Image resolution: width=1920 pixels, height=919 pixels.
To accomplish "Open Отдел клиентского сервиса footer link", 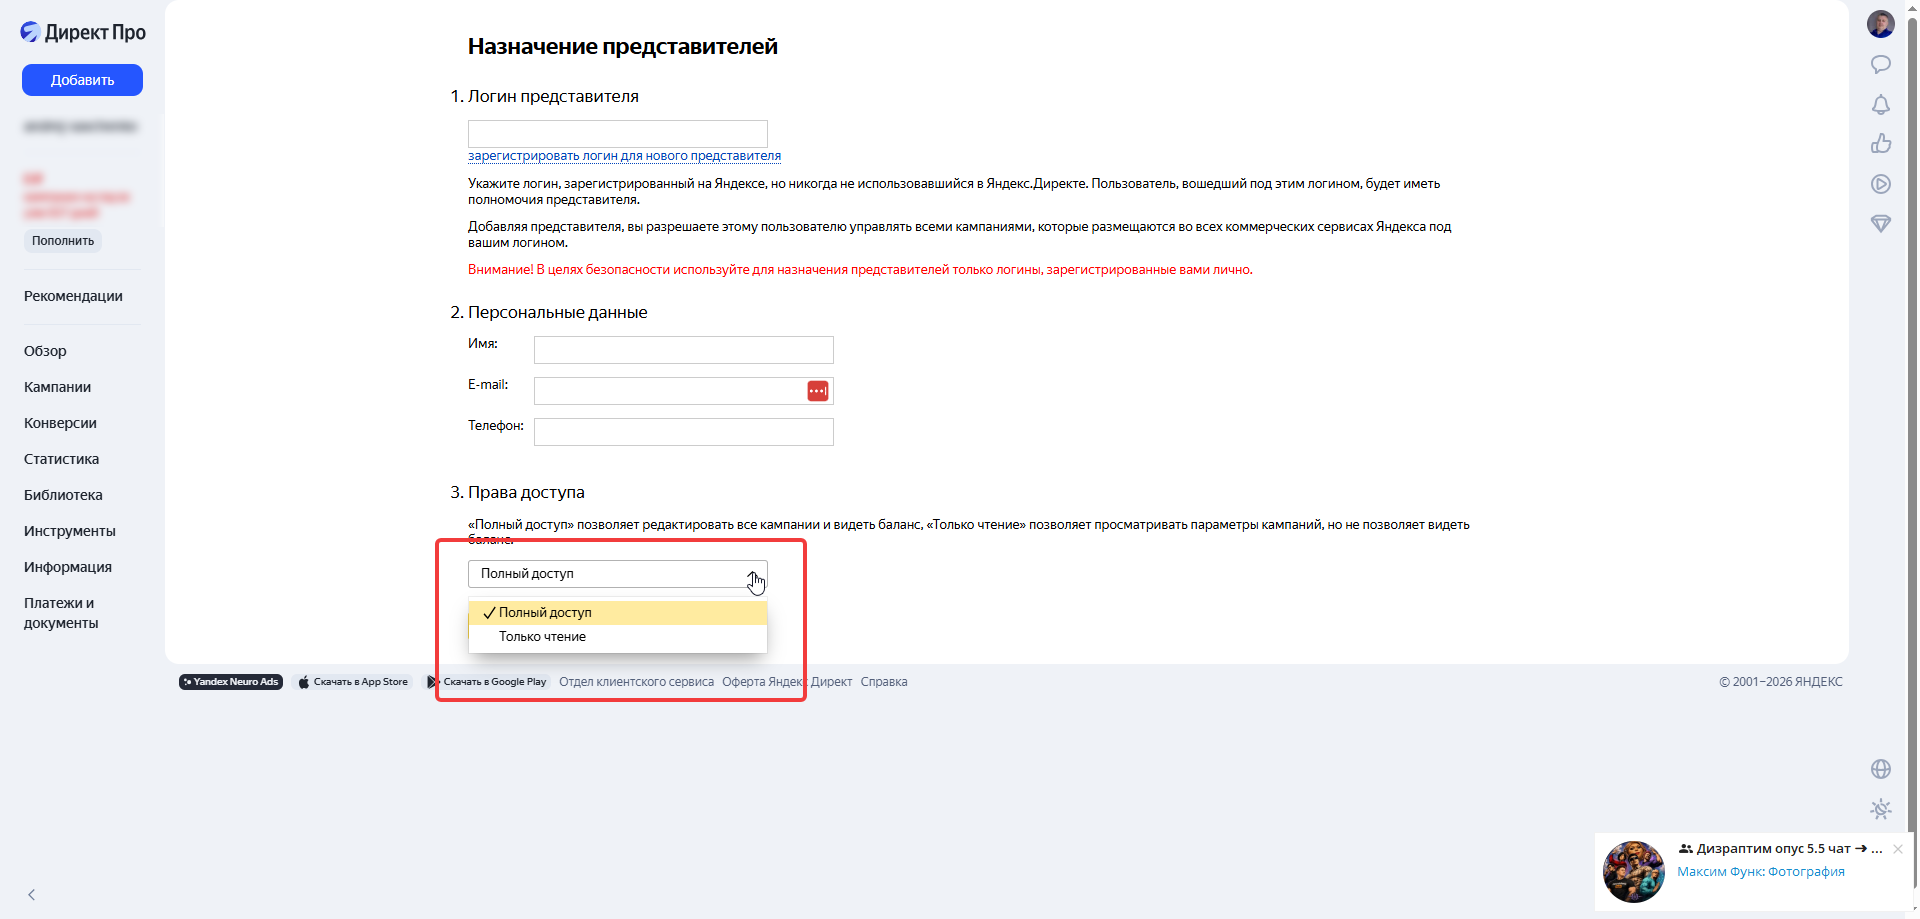I will [636, 682].
